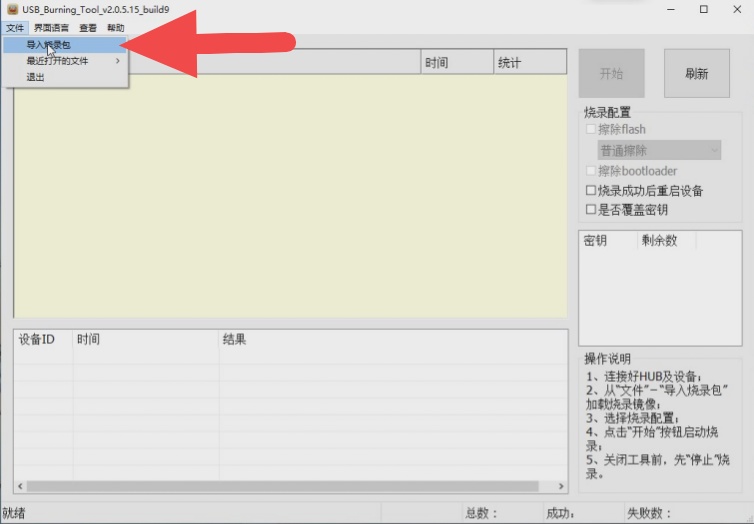
Task: Open the 查看 menu
Action: [88, 28]
